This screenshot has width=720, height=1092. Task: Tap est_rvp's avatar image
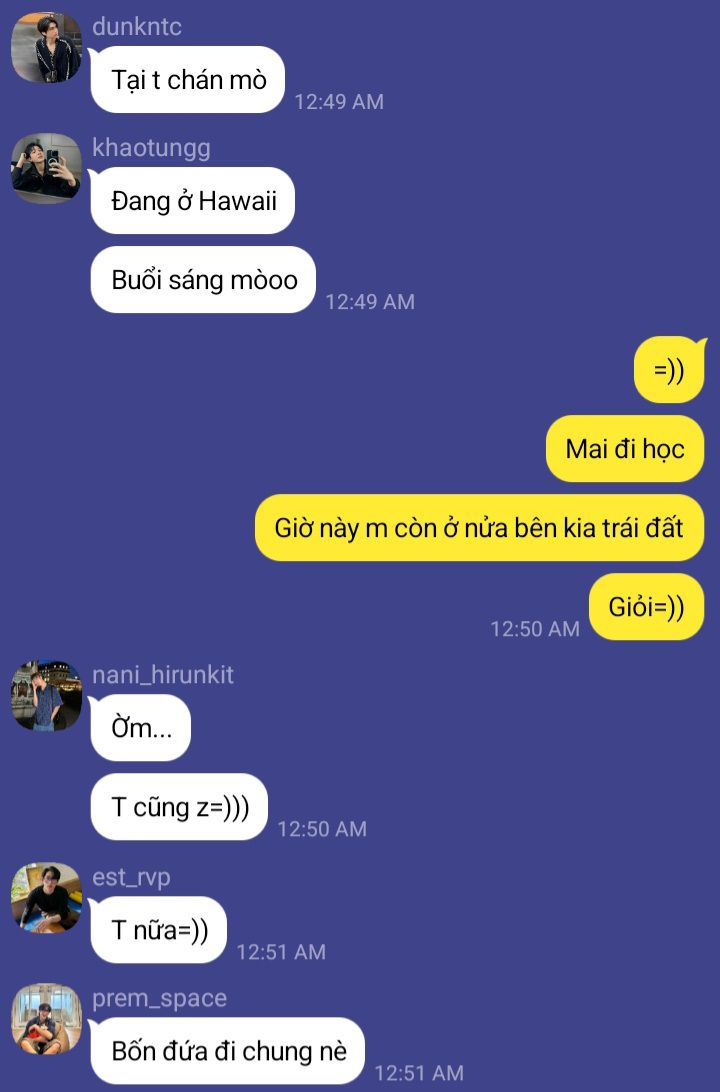[x=47, y=898]
